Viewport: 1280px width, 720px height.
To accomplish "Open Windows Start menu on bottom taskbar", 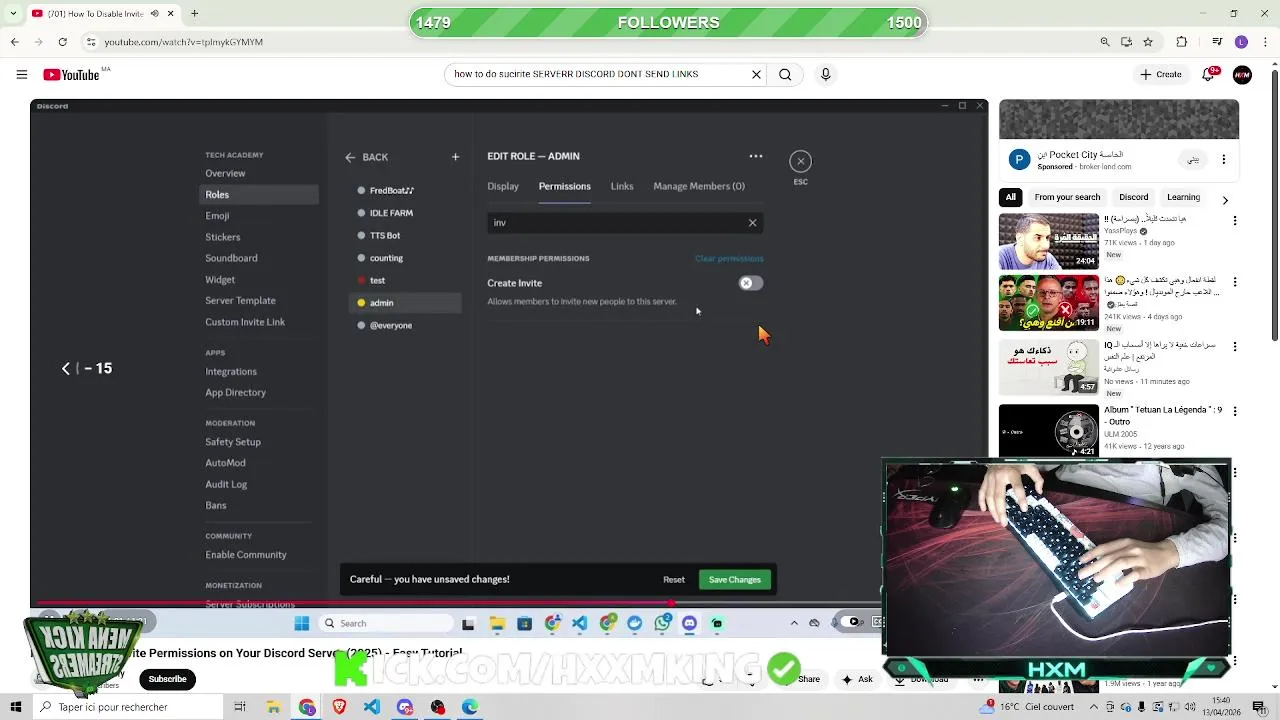I will [x=16, y=707].
